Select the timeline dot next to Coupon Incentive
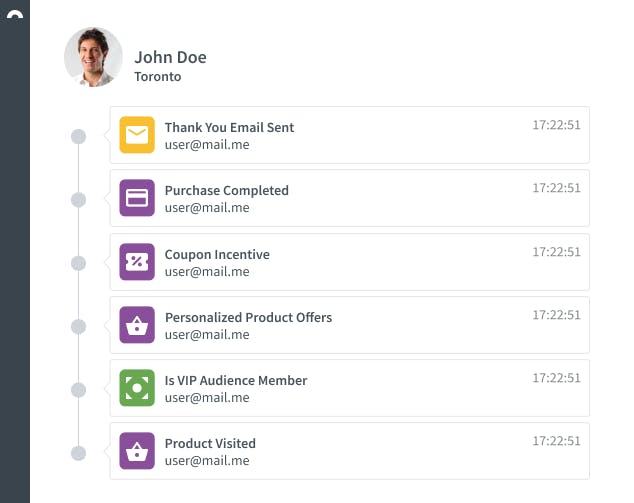Screen dimensions: 634x503 coord(79,263)
